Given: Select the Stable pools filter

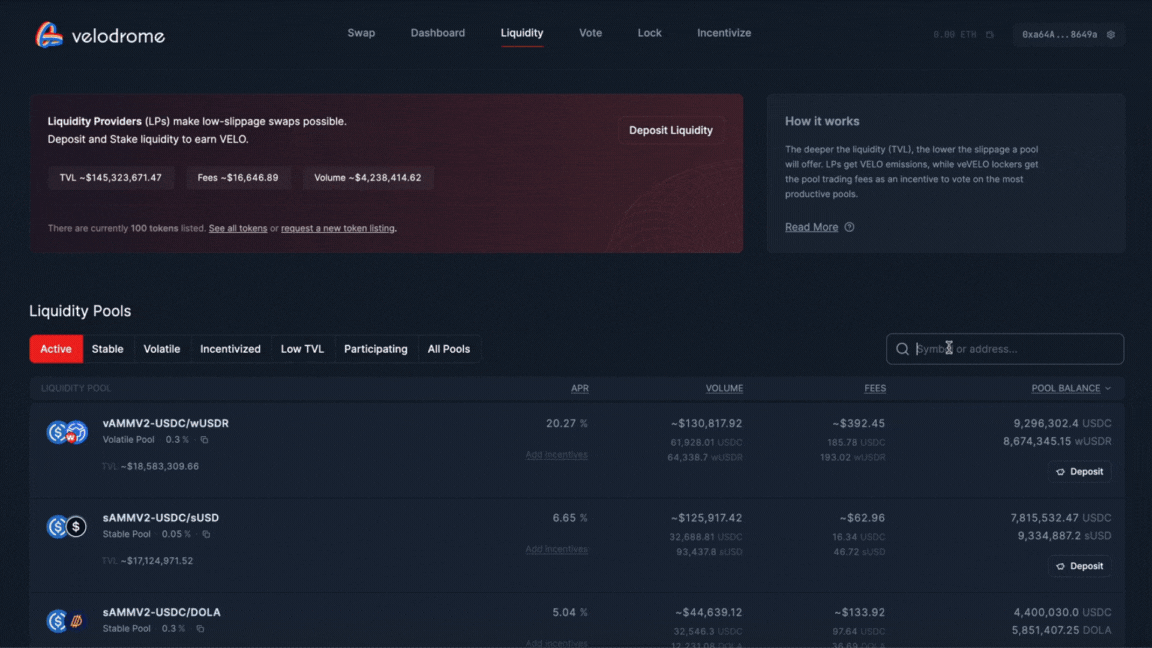Looking at the screenshot, I should click(107, 349).
